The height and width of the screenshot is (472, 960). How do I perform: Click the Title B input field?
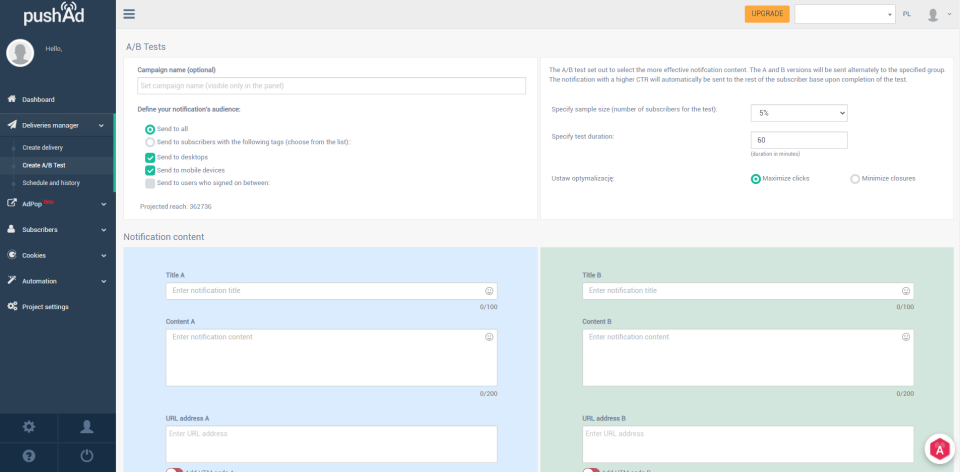coord(748,291)
